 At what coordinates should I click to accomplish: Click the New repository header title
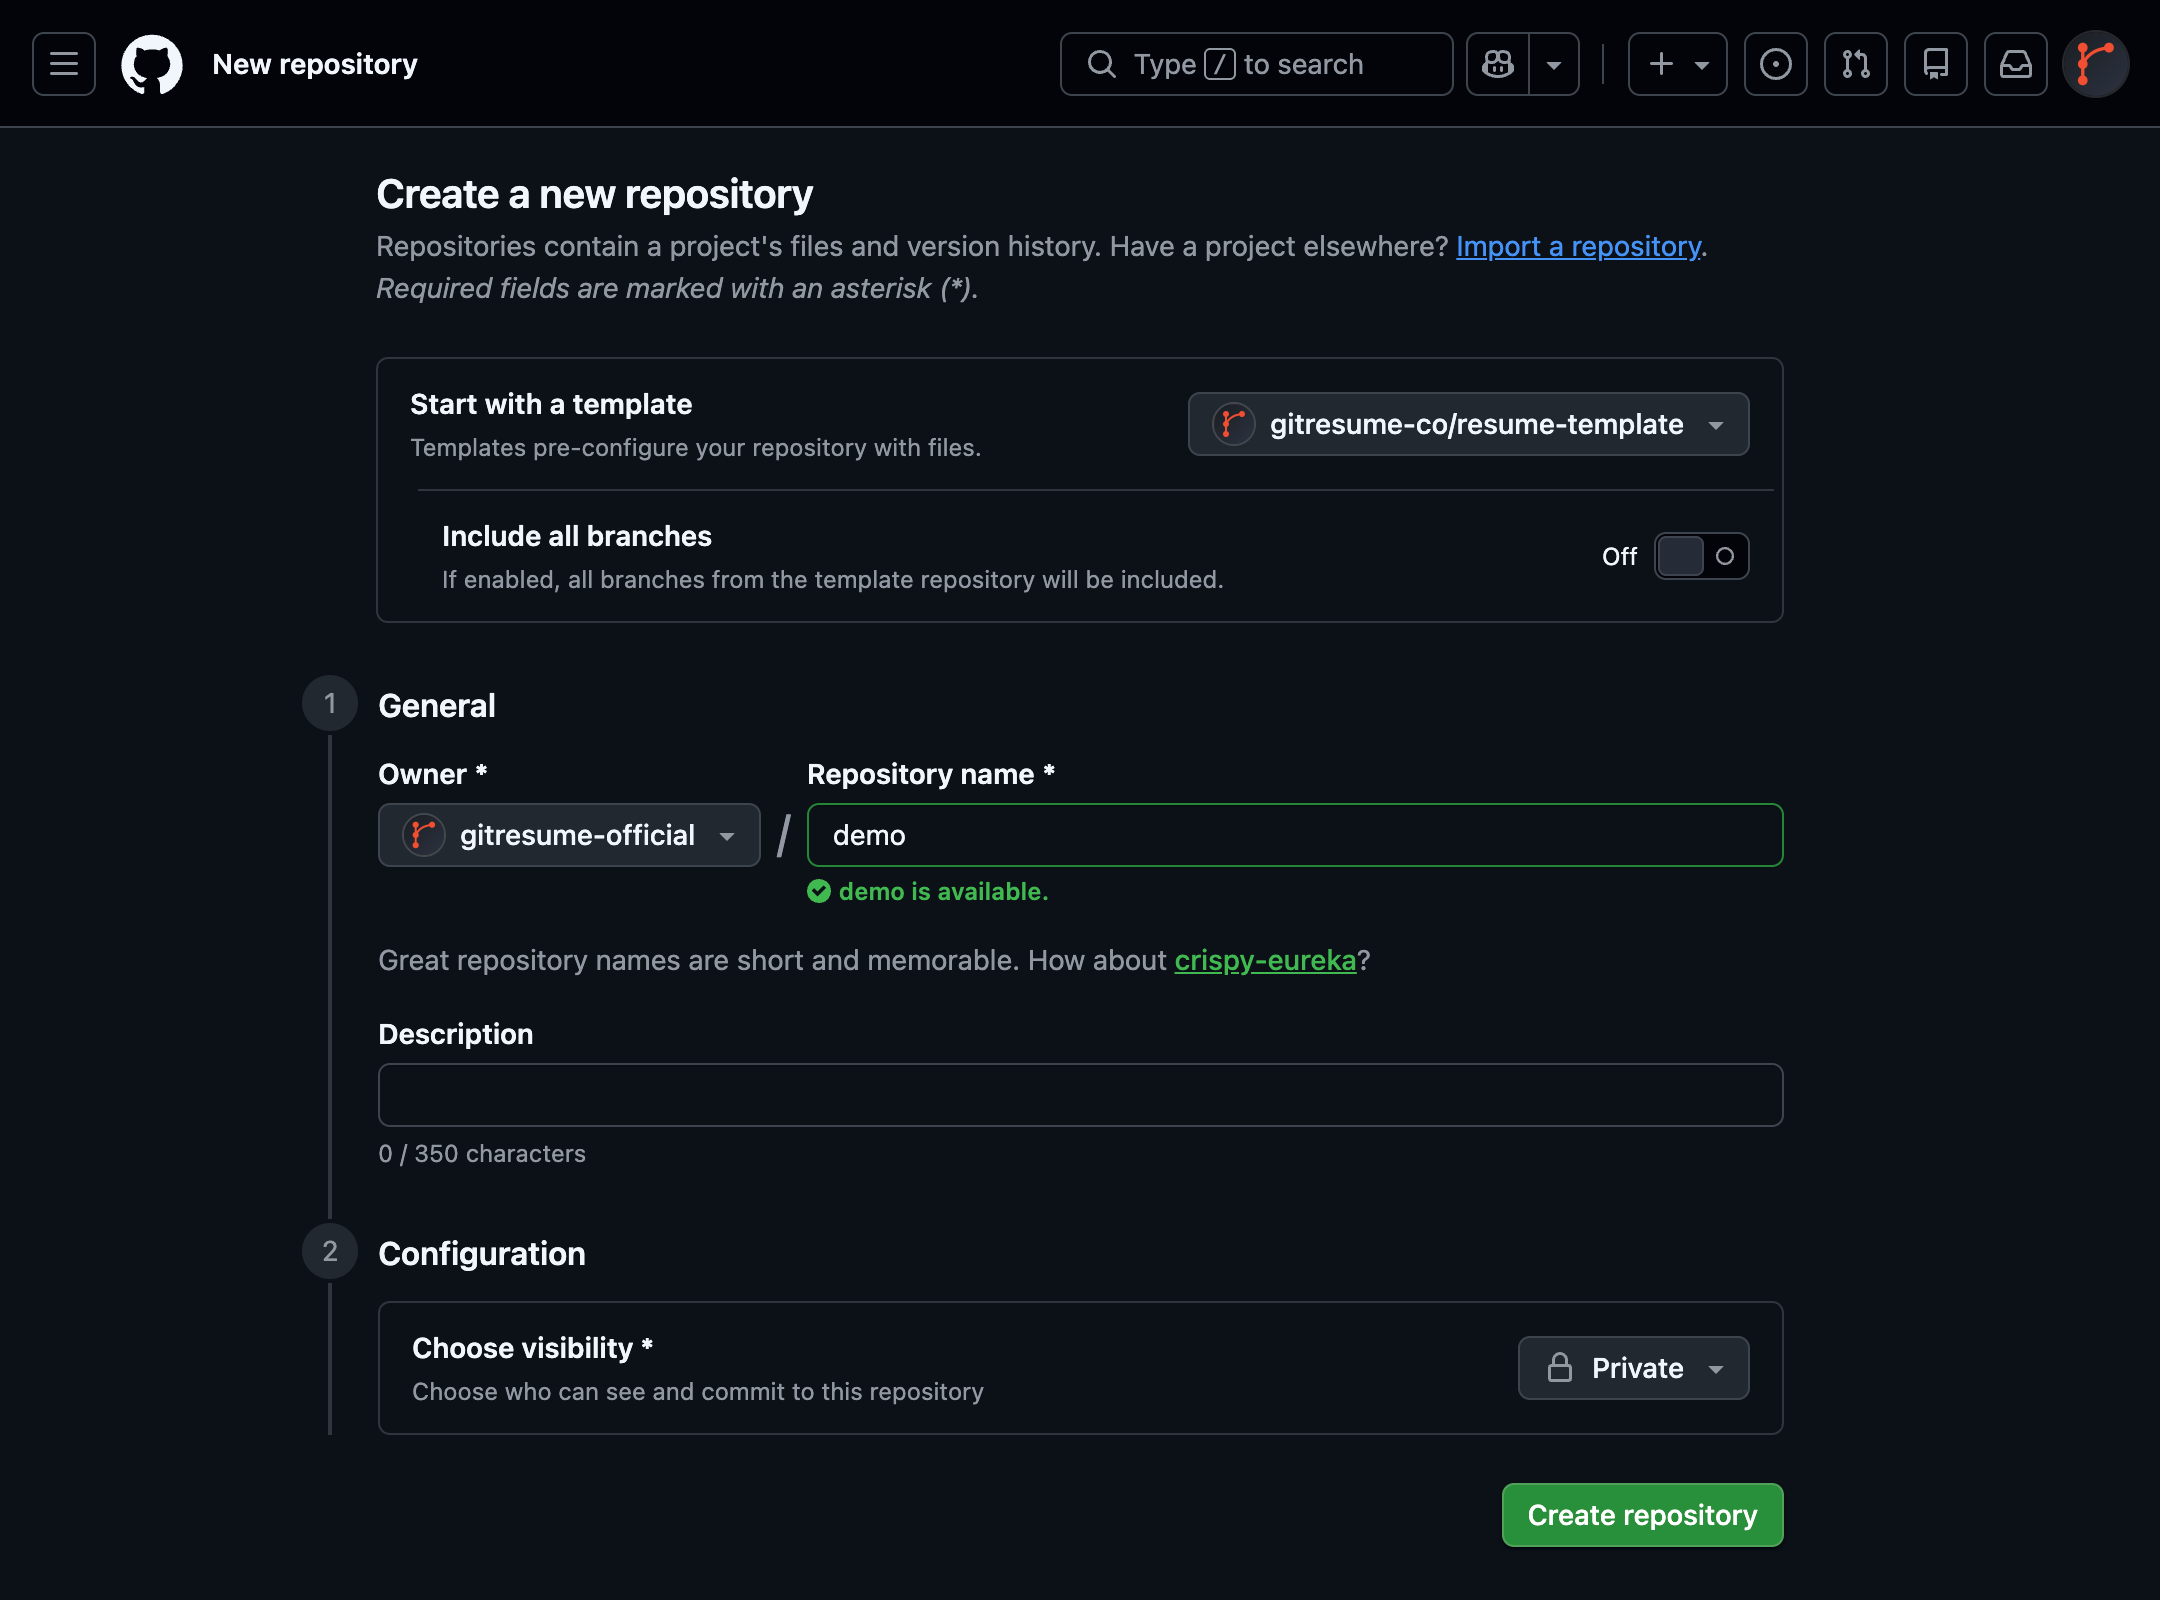[x=315, y=64]
